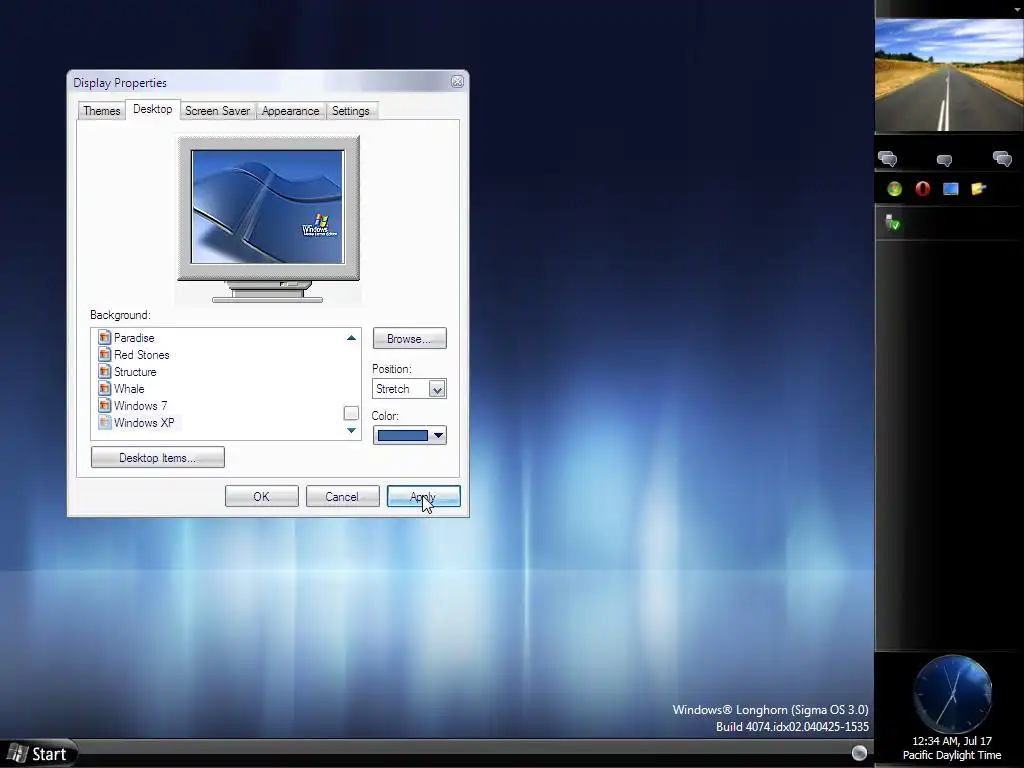Open the Start menu
This screenshot has width=1024, height=768.
pyautogui.click(x=38, y=754)
